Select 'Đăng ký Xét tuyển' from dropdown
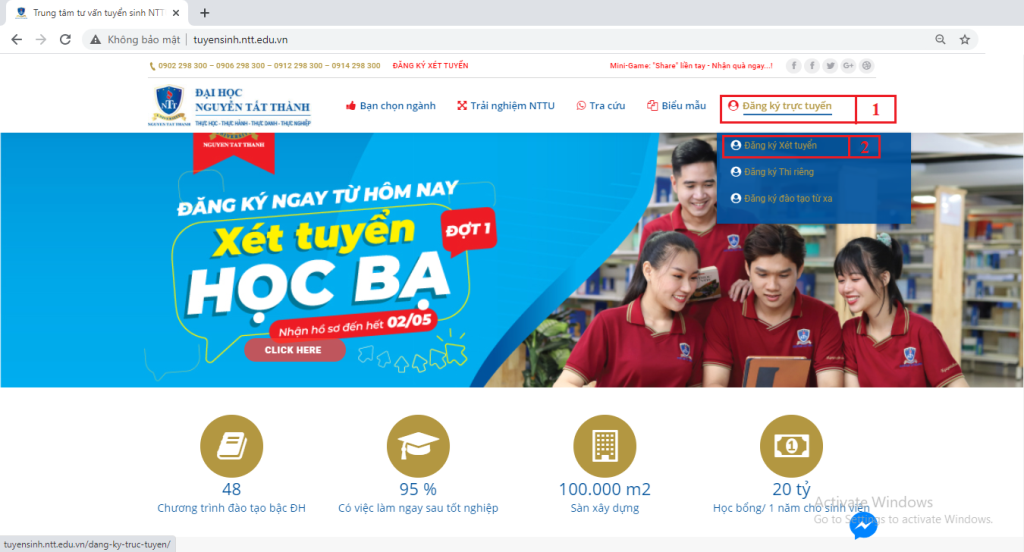Screen dimensions: 1024x552 click(x=780, y=145)
